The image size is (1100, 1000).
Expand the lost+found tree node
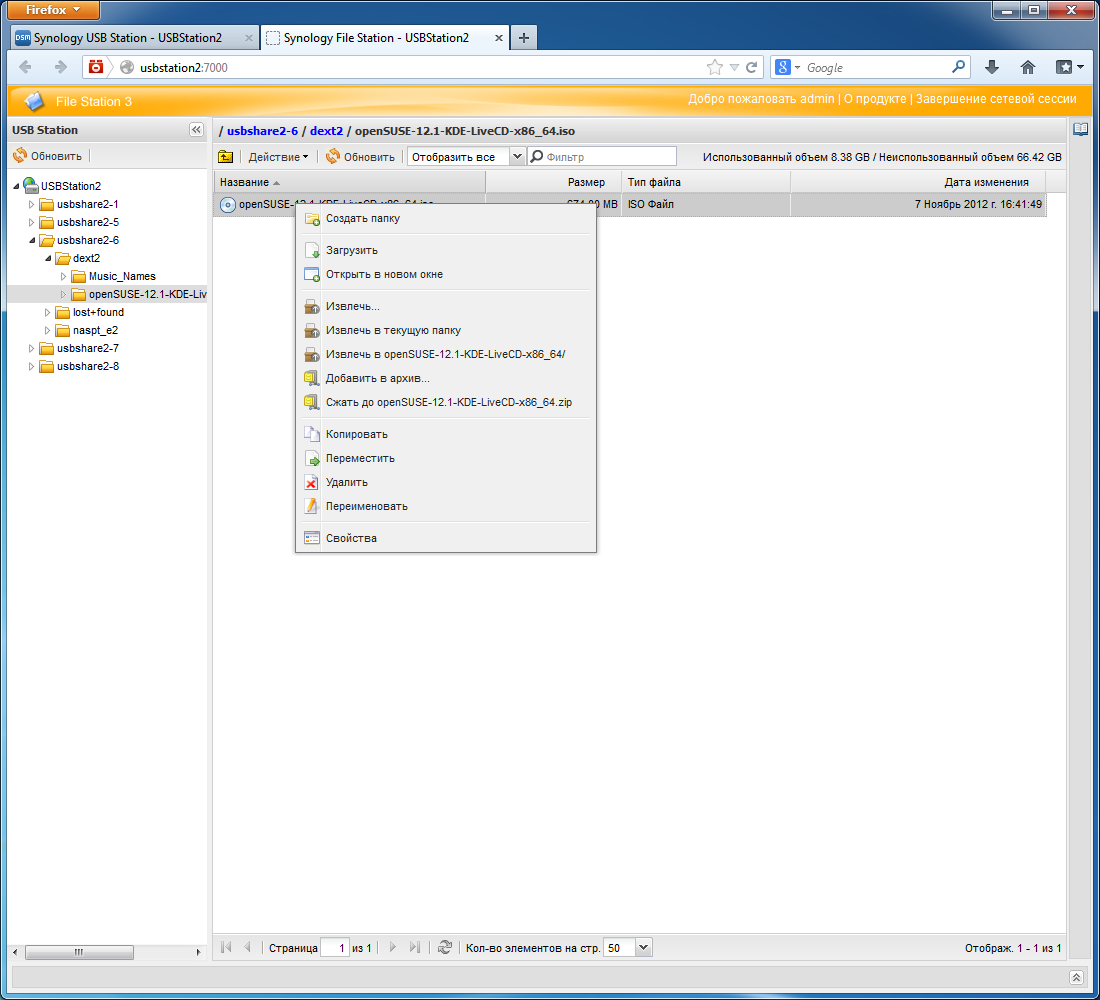pos(47,312)
